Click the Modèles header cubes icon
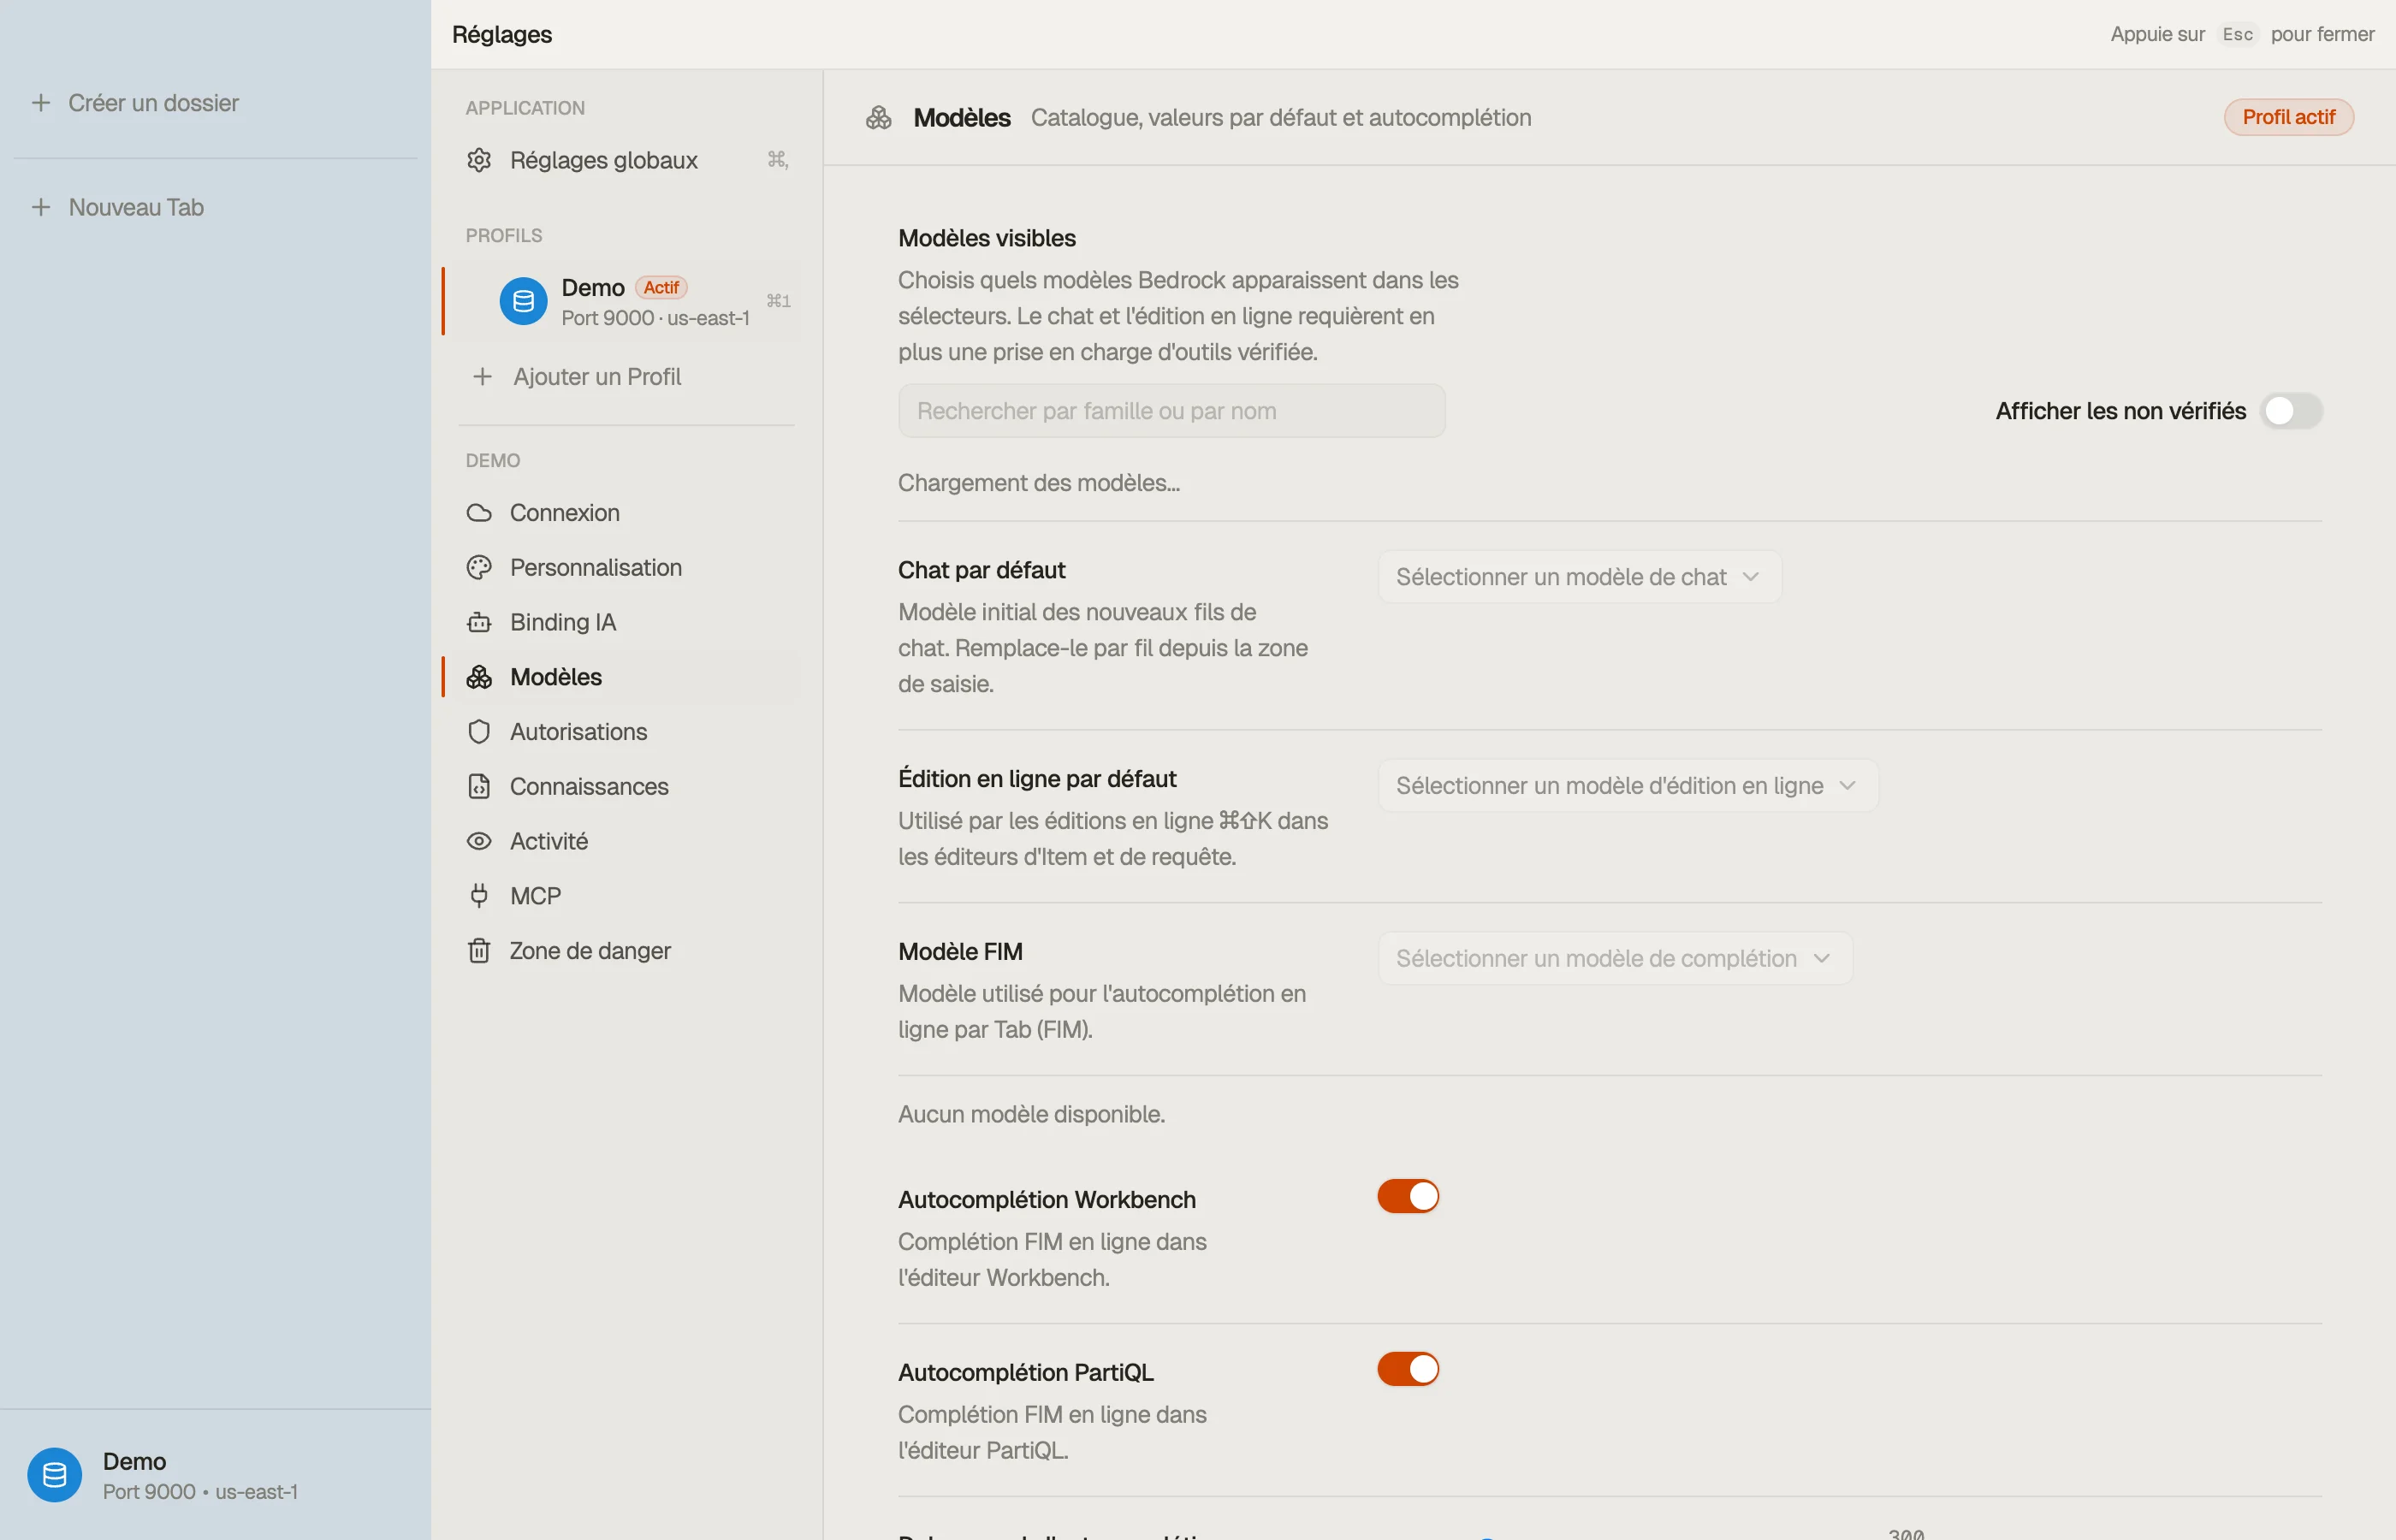This screenshot has height=1540, width=2396. [878, 118]
